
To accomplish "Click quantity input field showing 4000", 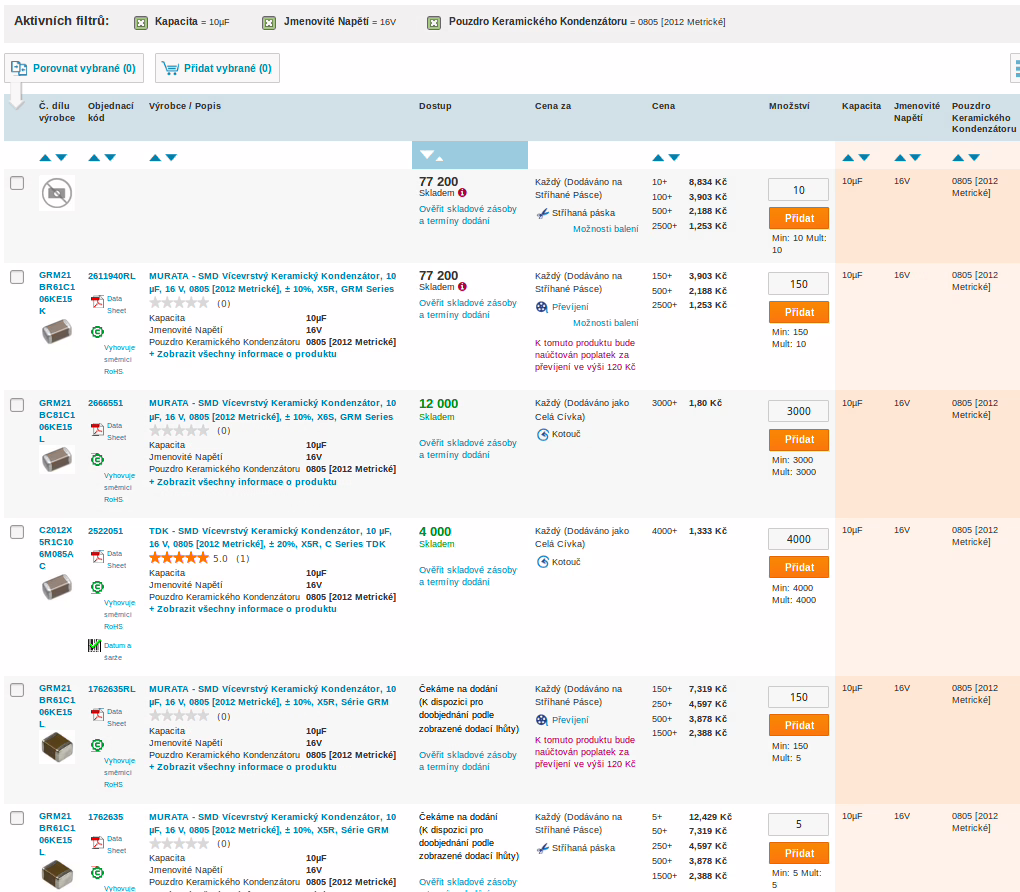I will 798,539.
